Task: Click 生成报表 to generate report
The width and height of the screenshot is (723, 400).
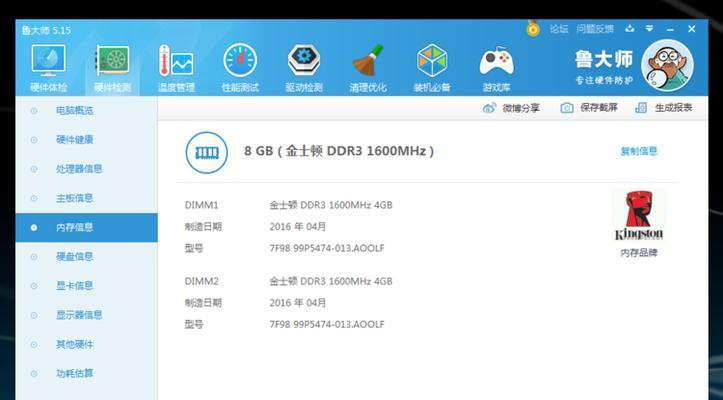Action: pos(664,108)
